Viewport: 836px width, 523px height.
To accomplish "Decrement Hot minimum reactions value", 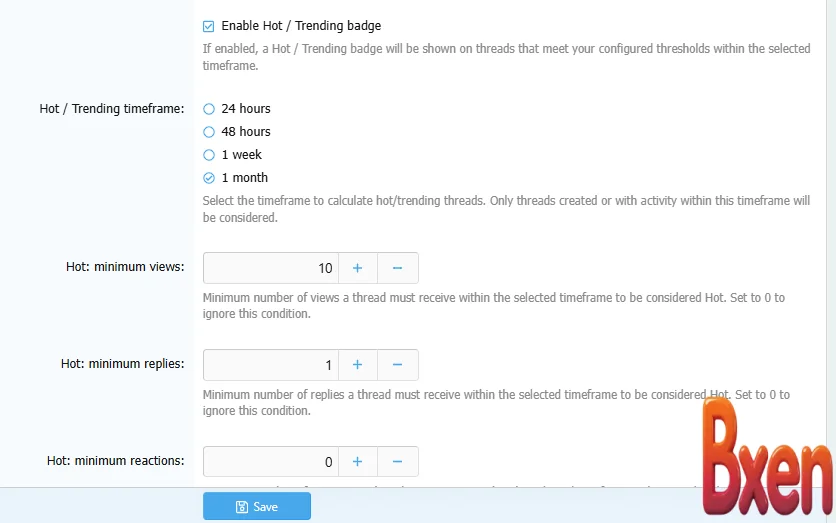I will point(397,462).
